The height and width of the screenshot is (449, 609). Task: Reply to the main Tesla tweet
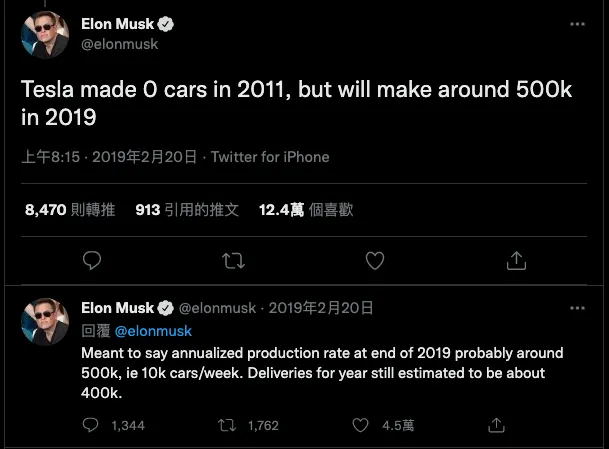(92, 260)
